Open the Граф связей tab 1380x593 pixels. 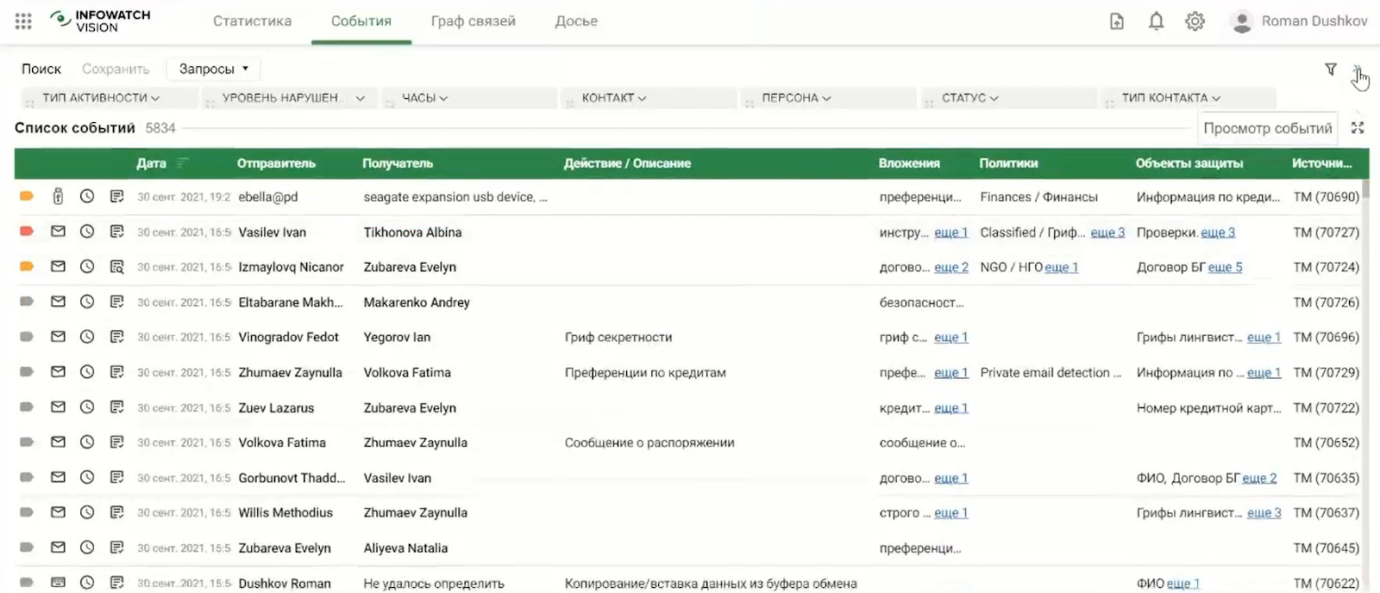tap(473, 21)
